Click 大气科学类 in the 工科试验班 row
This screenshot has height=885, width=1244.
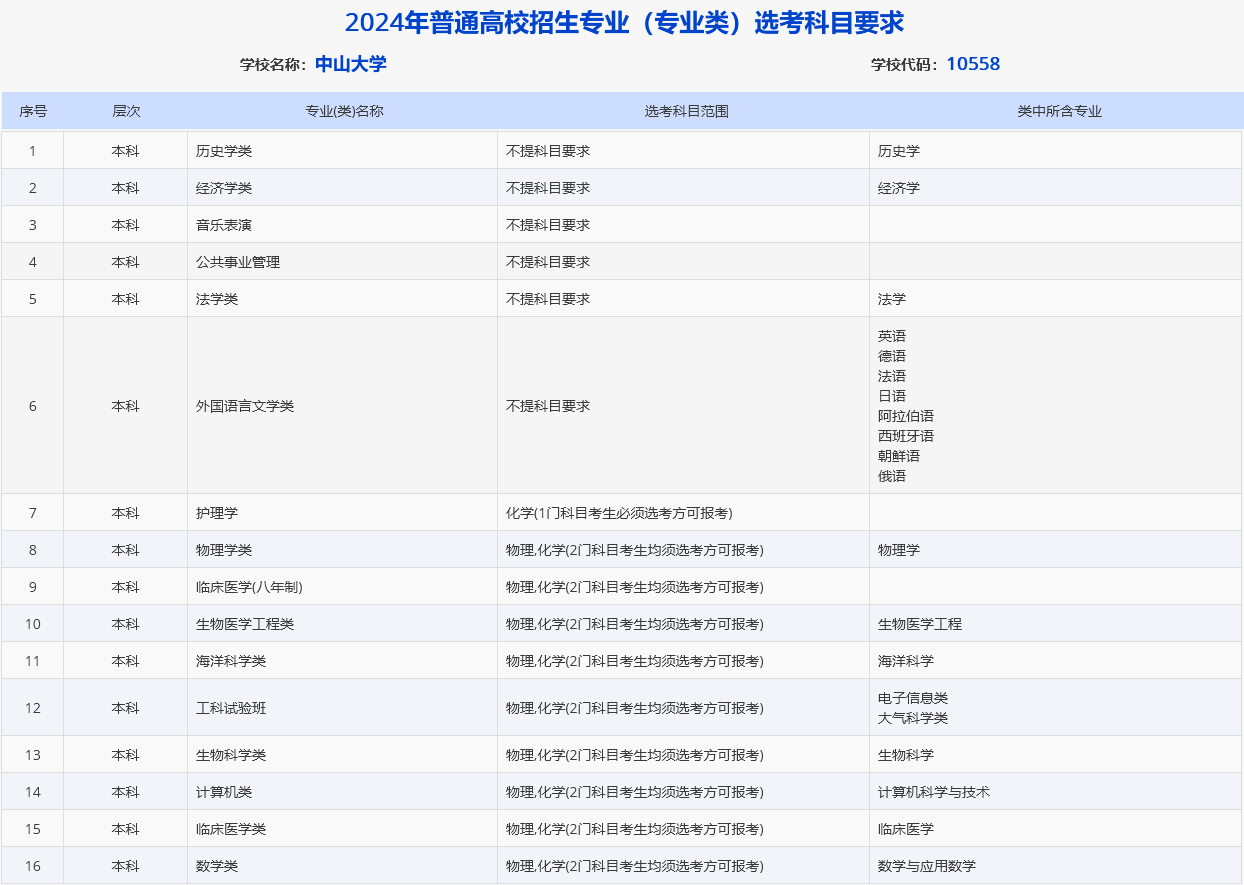[x=913, y=718]
